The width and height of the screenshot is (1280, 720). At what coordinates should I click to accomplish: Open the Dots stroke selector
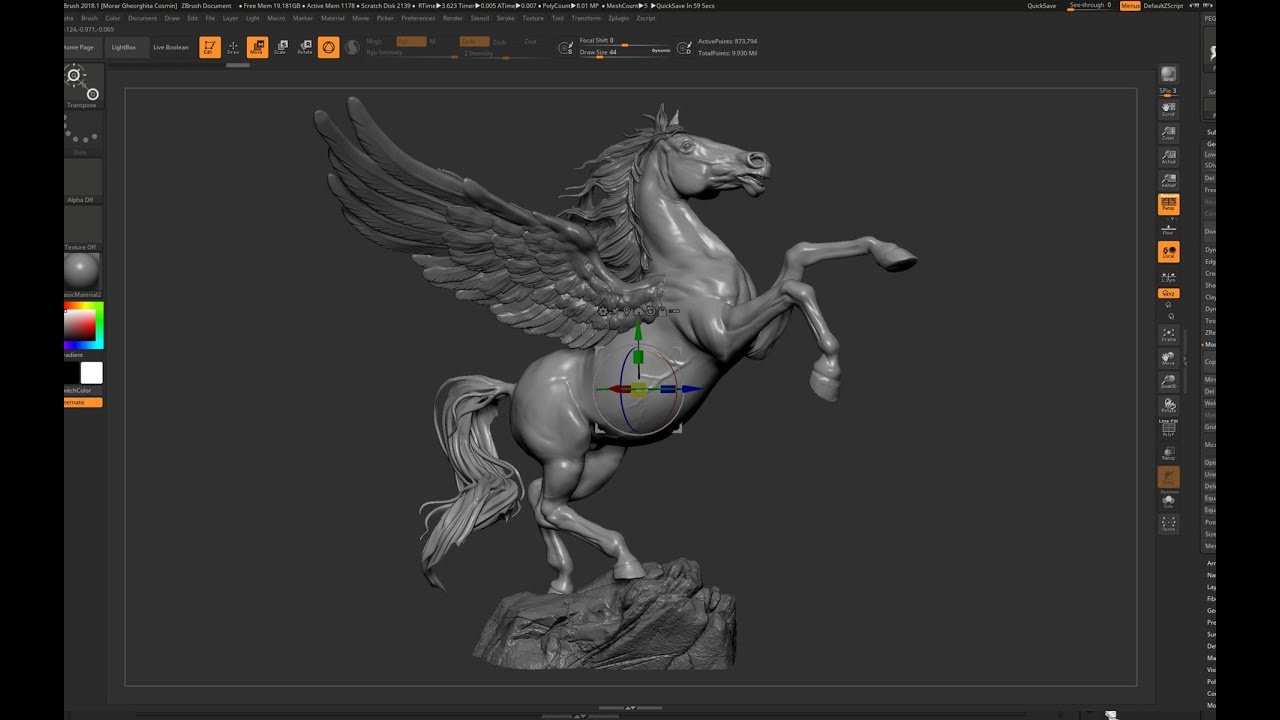82,134
